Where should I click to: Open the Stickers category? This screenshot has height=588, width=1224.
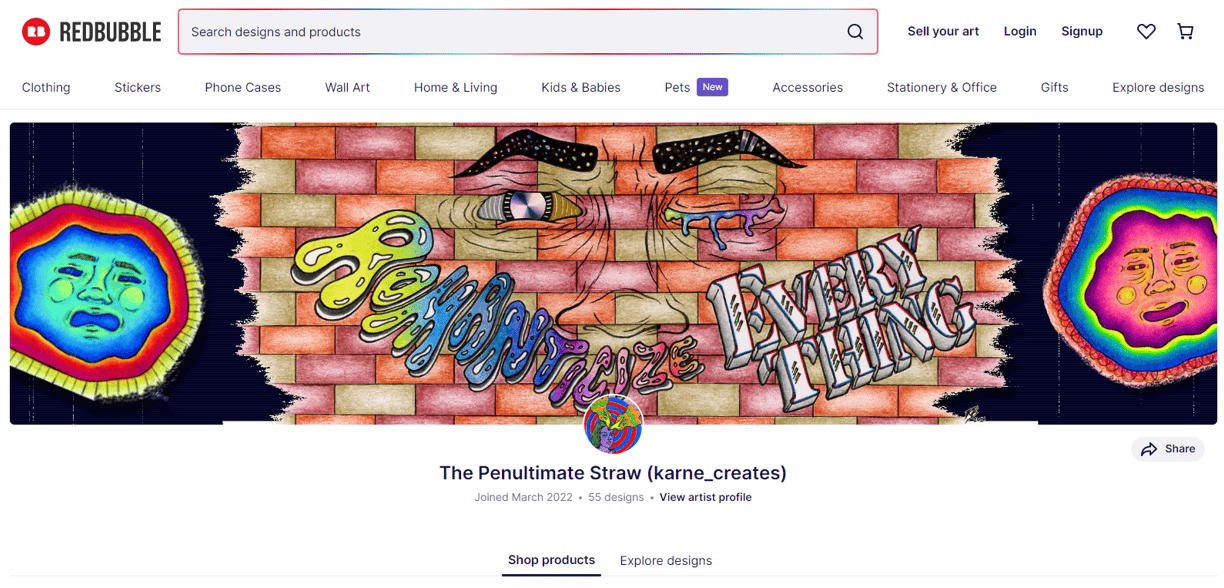point(138,88)
